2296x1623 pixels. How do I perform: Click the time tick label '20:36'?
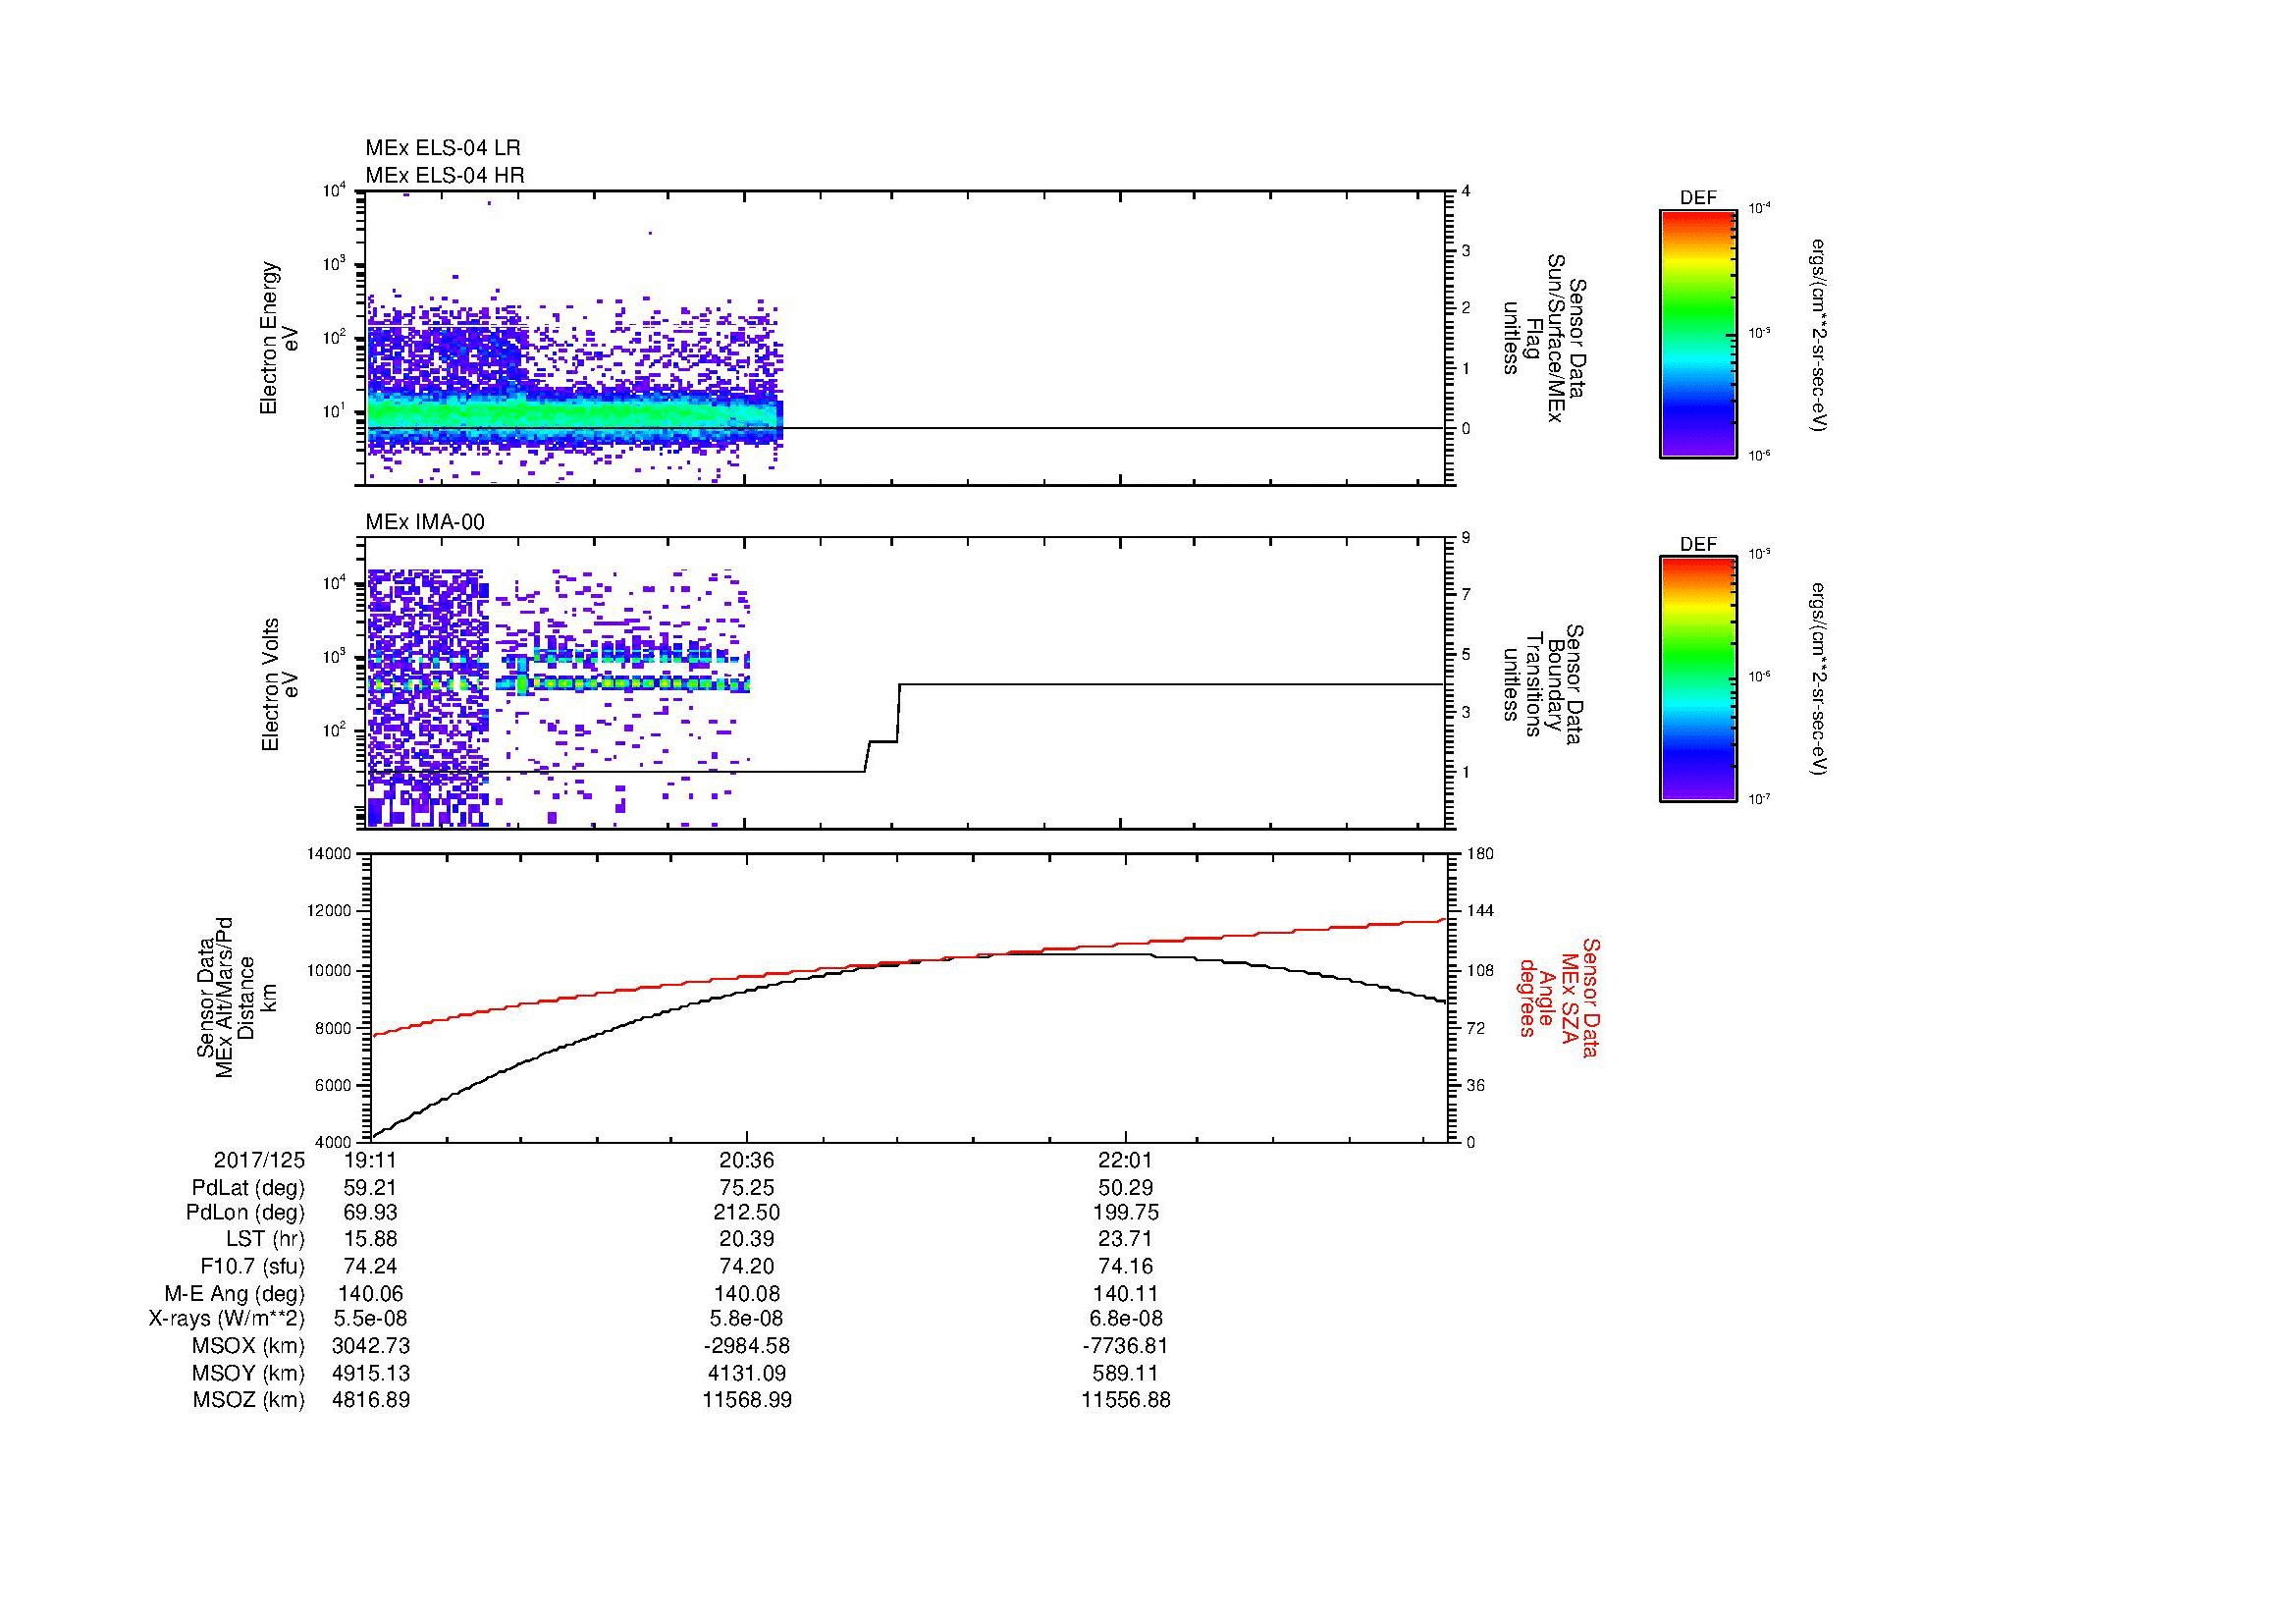[747, 1160]
